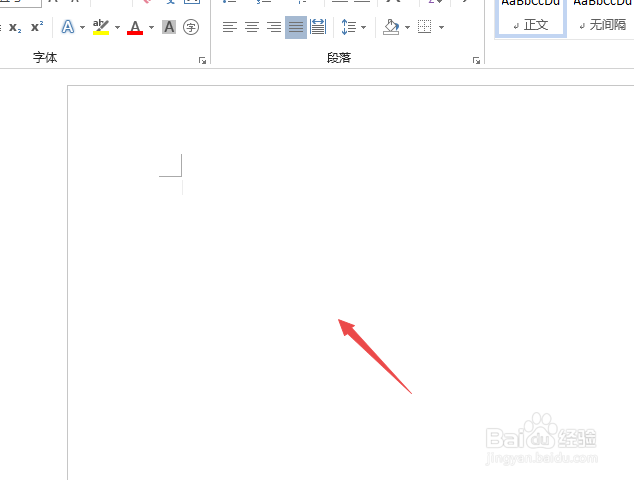Expand font color dropdown arrow
The height and width of the screenshot is (480, 634).
(152, 27)
